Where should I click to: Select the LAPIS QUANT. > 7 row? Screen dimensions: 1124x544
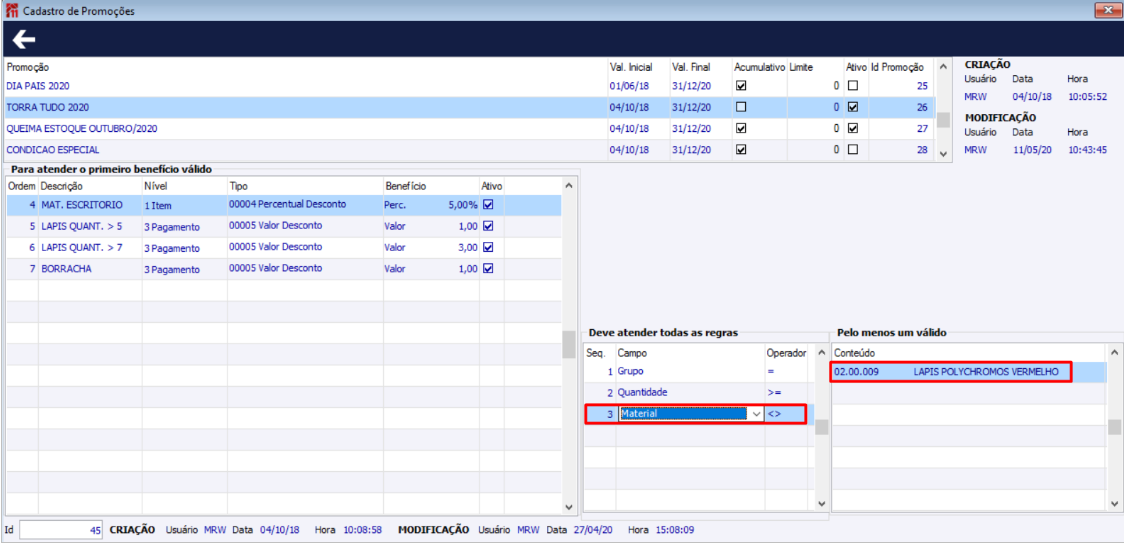pyautogui.click(x=284, y=247)
